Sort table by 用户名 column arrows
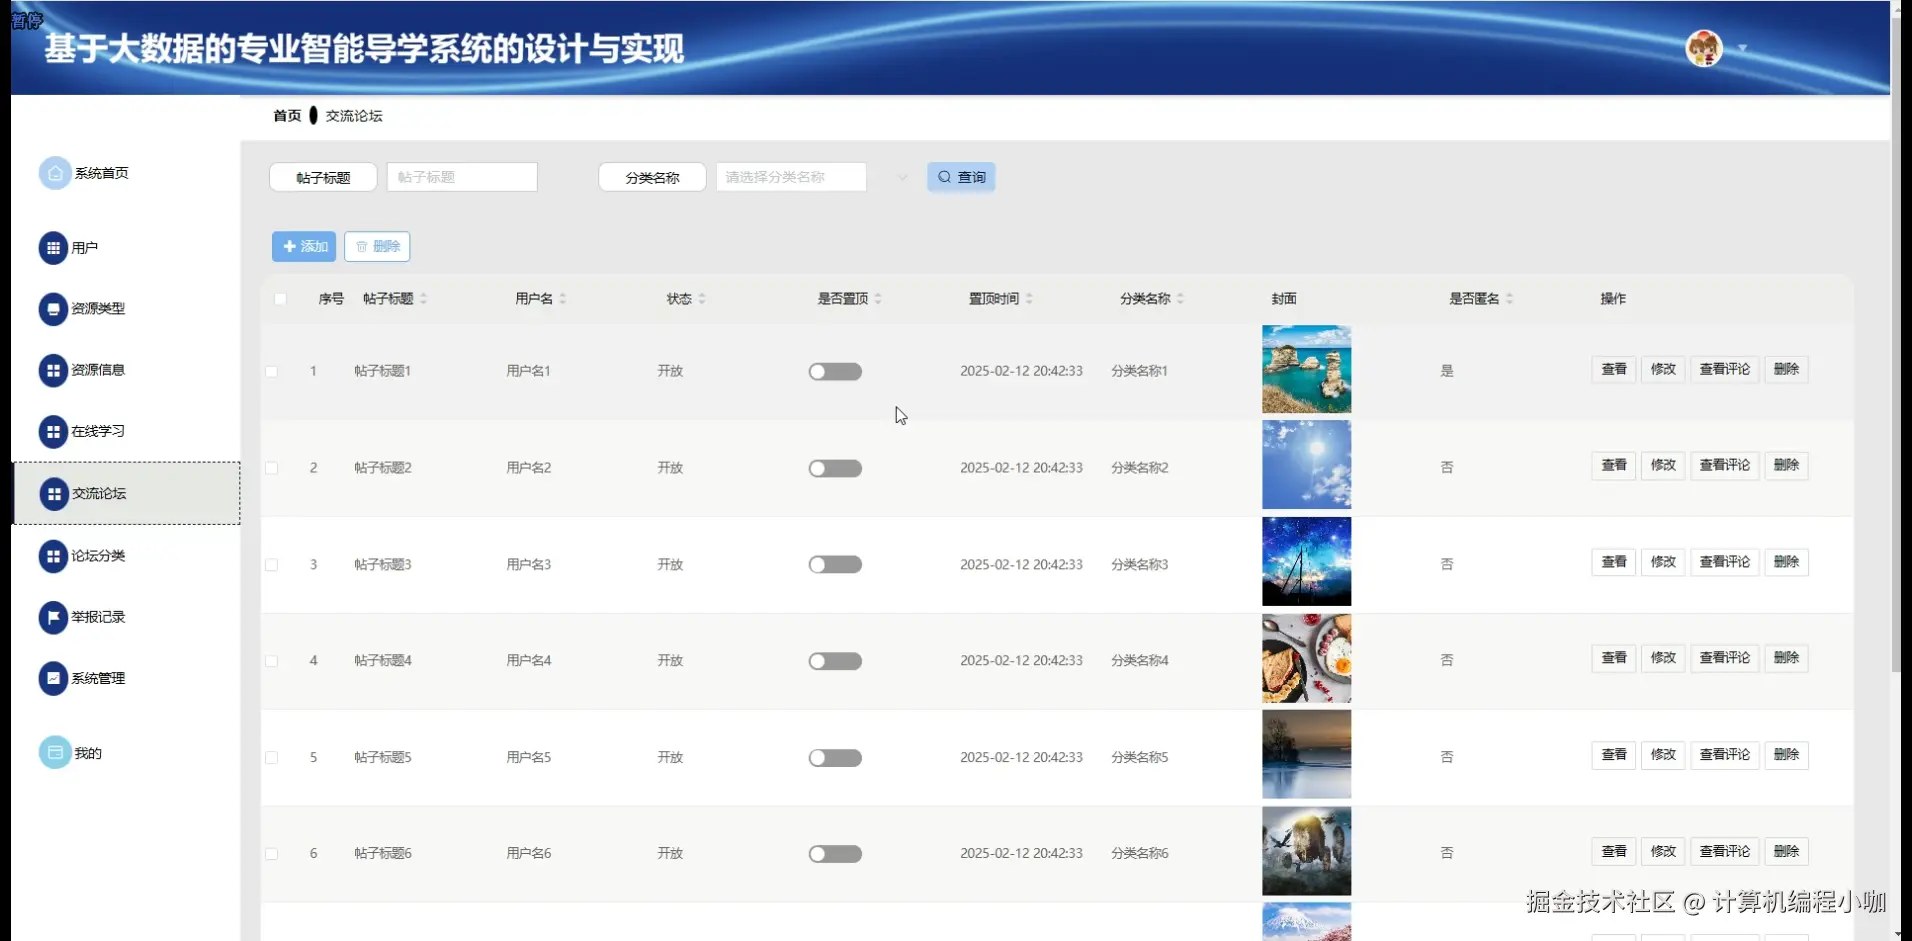1912x941 pixels. [x=563, y=299]
